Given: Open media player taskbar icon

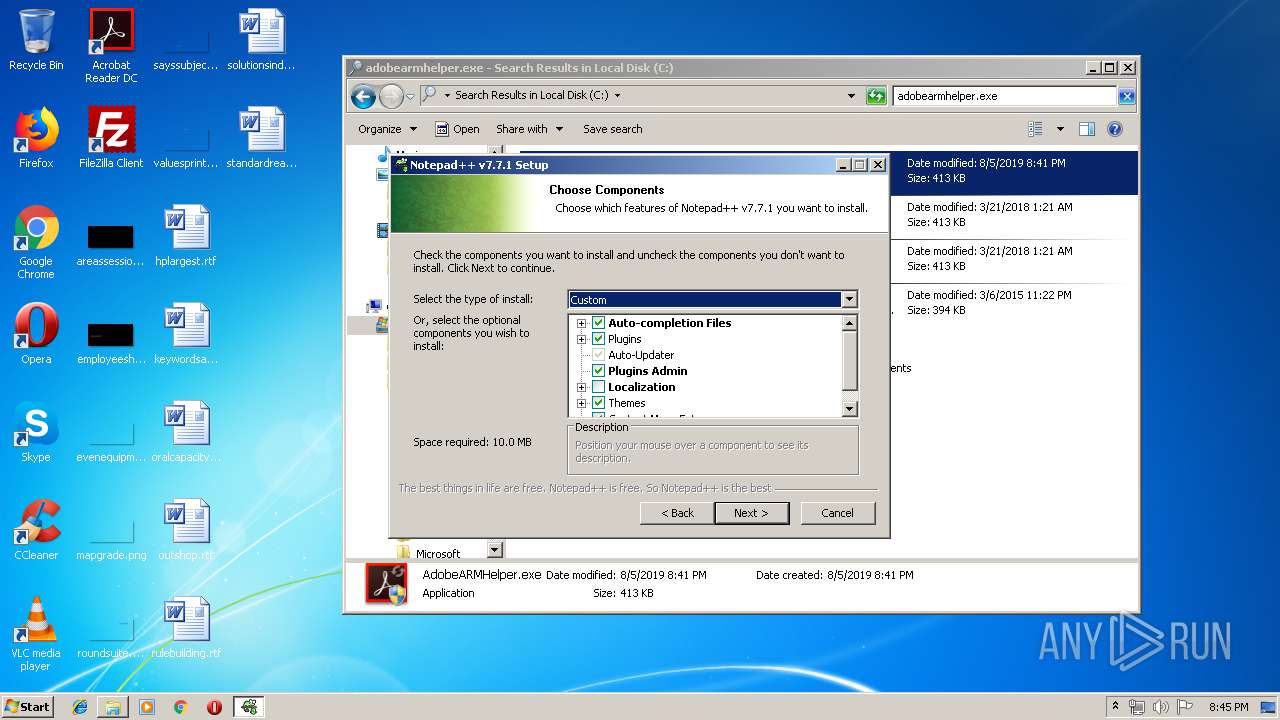Looking at the screenshot, I should pos(147,707).
